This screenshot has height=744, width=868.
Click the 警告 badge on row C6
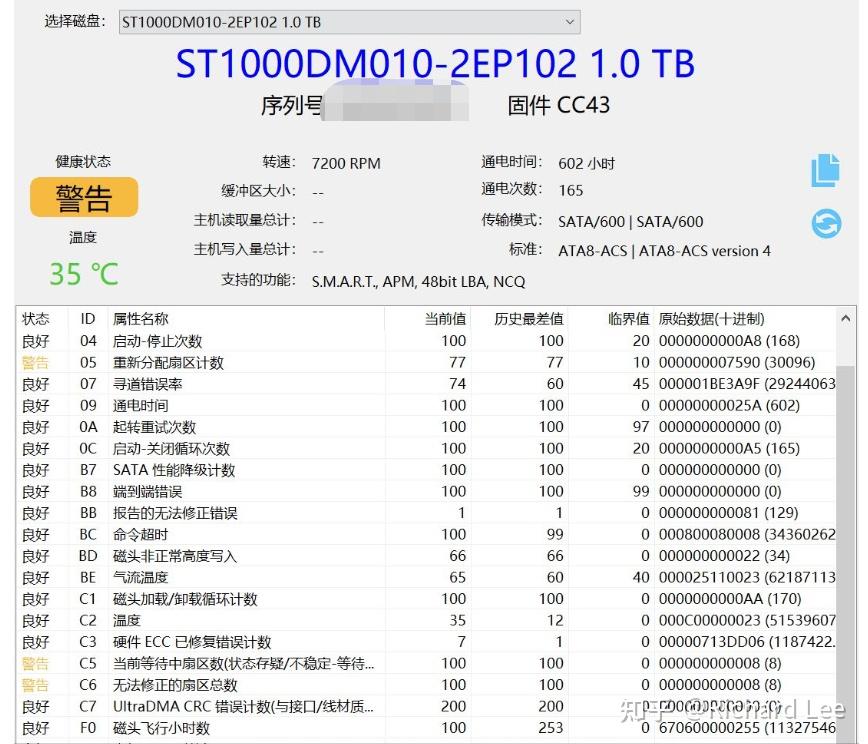click(x=36, y=685)
